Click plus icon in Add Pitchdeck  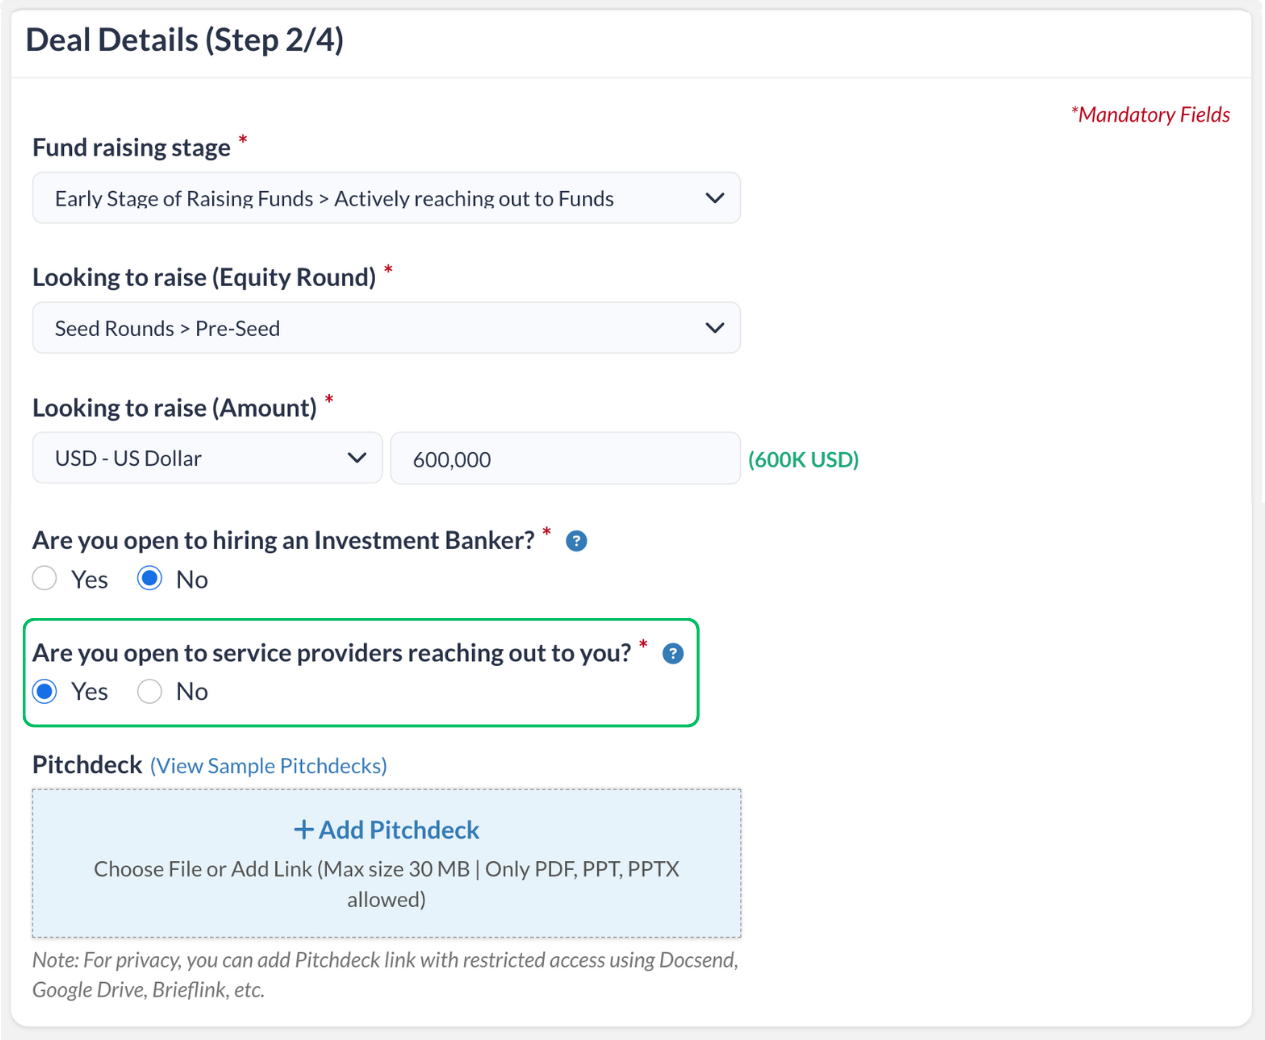click(x=304, y=830)
